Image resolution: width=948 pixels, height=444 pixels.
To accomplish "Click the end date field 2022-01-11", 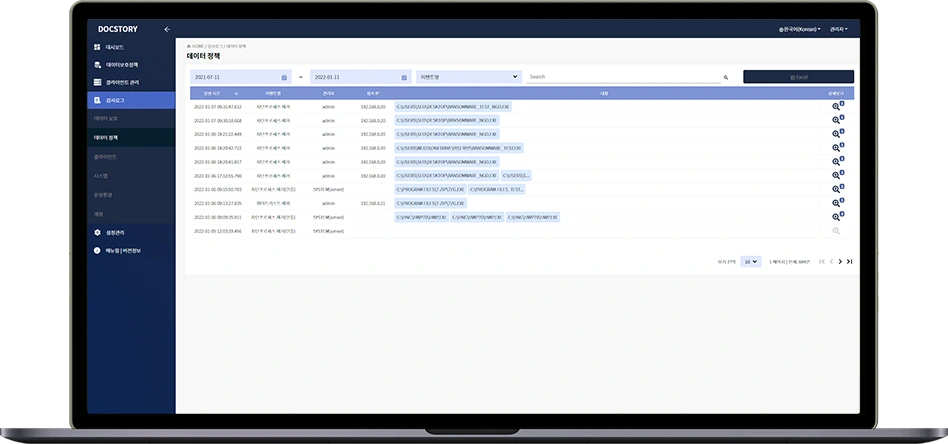I will (361, 77).
